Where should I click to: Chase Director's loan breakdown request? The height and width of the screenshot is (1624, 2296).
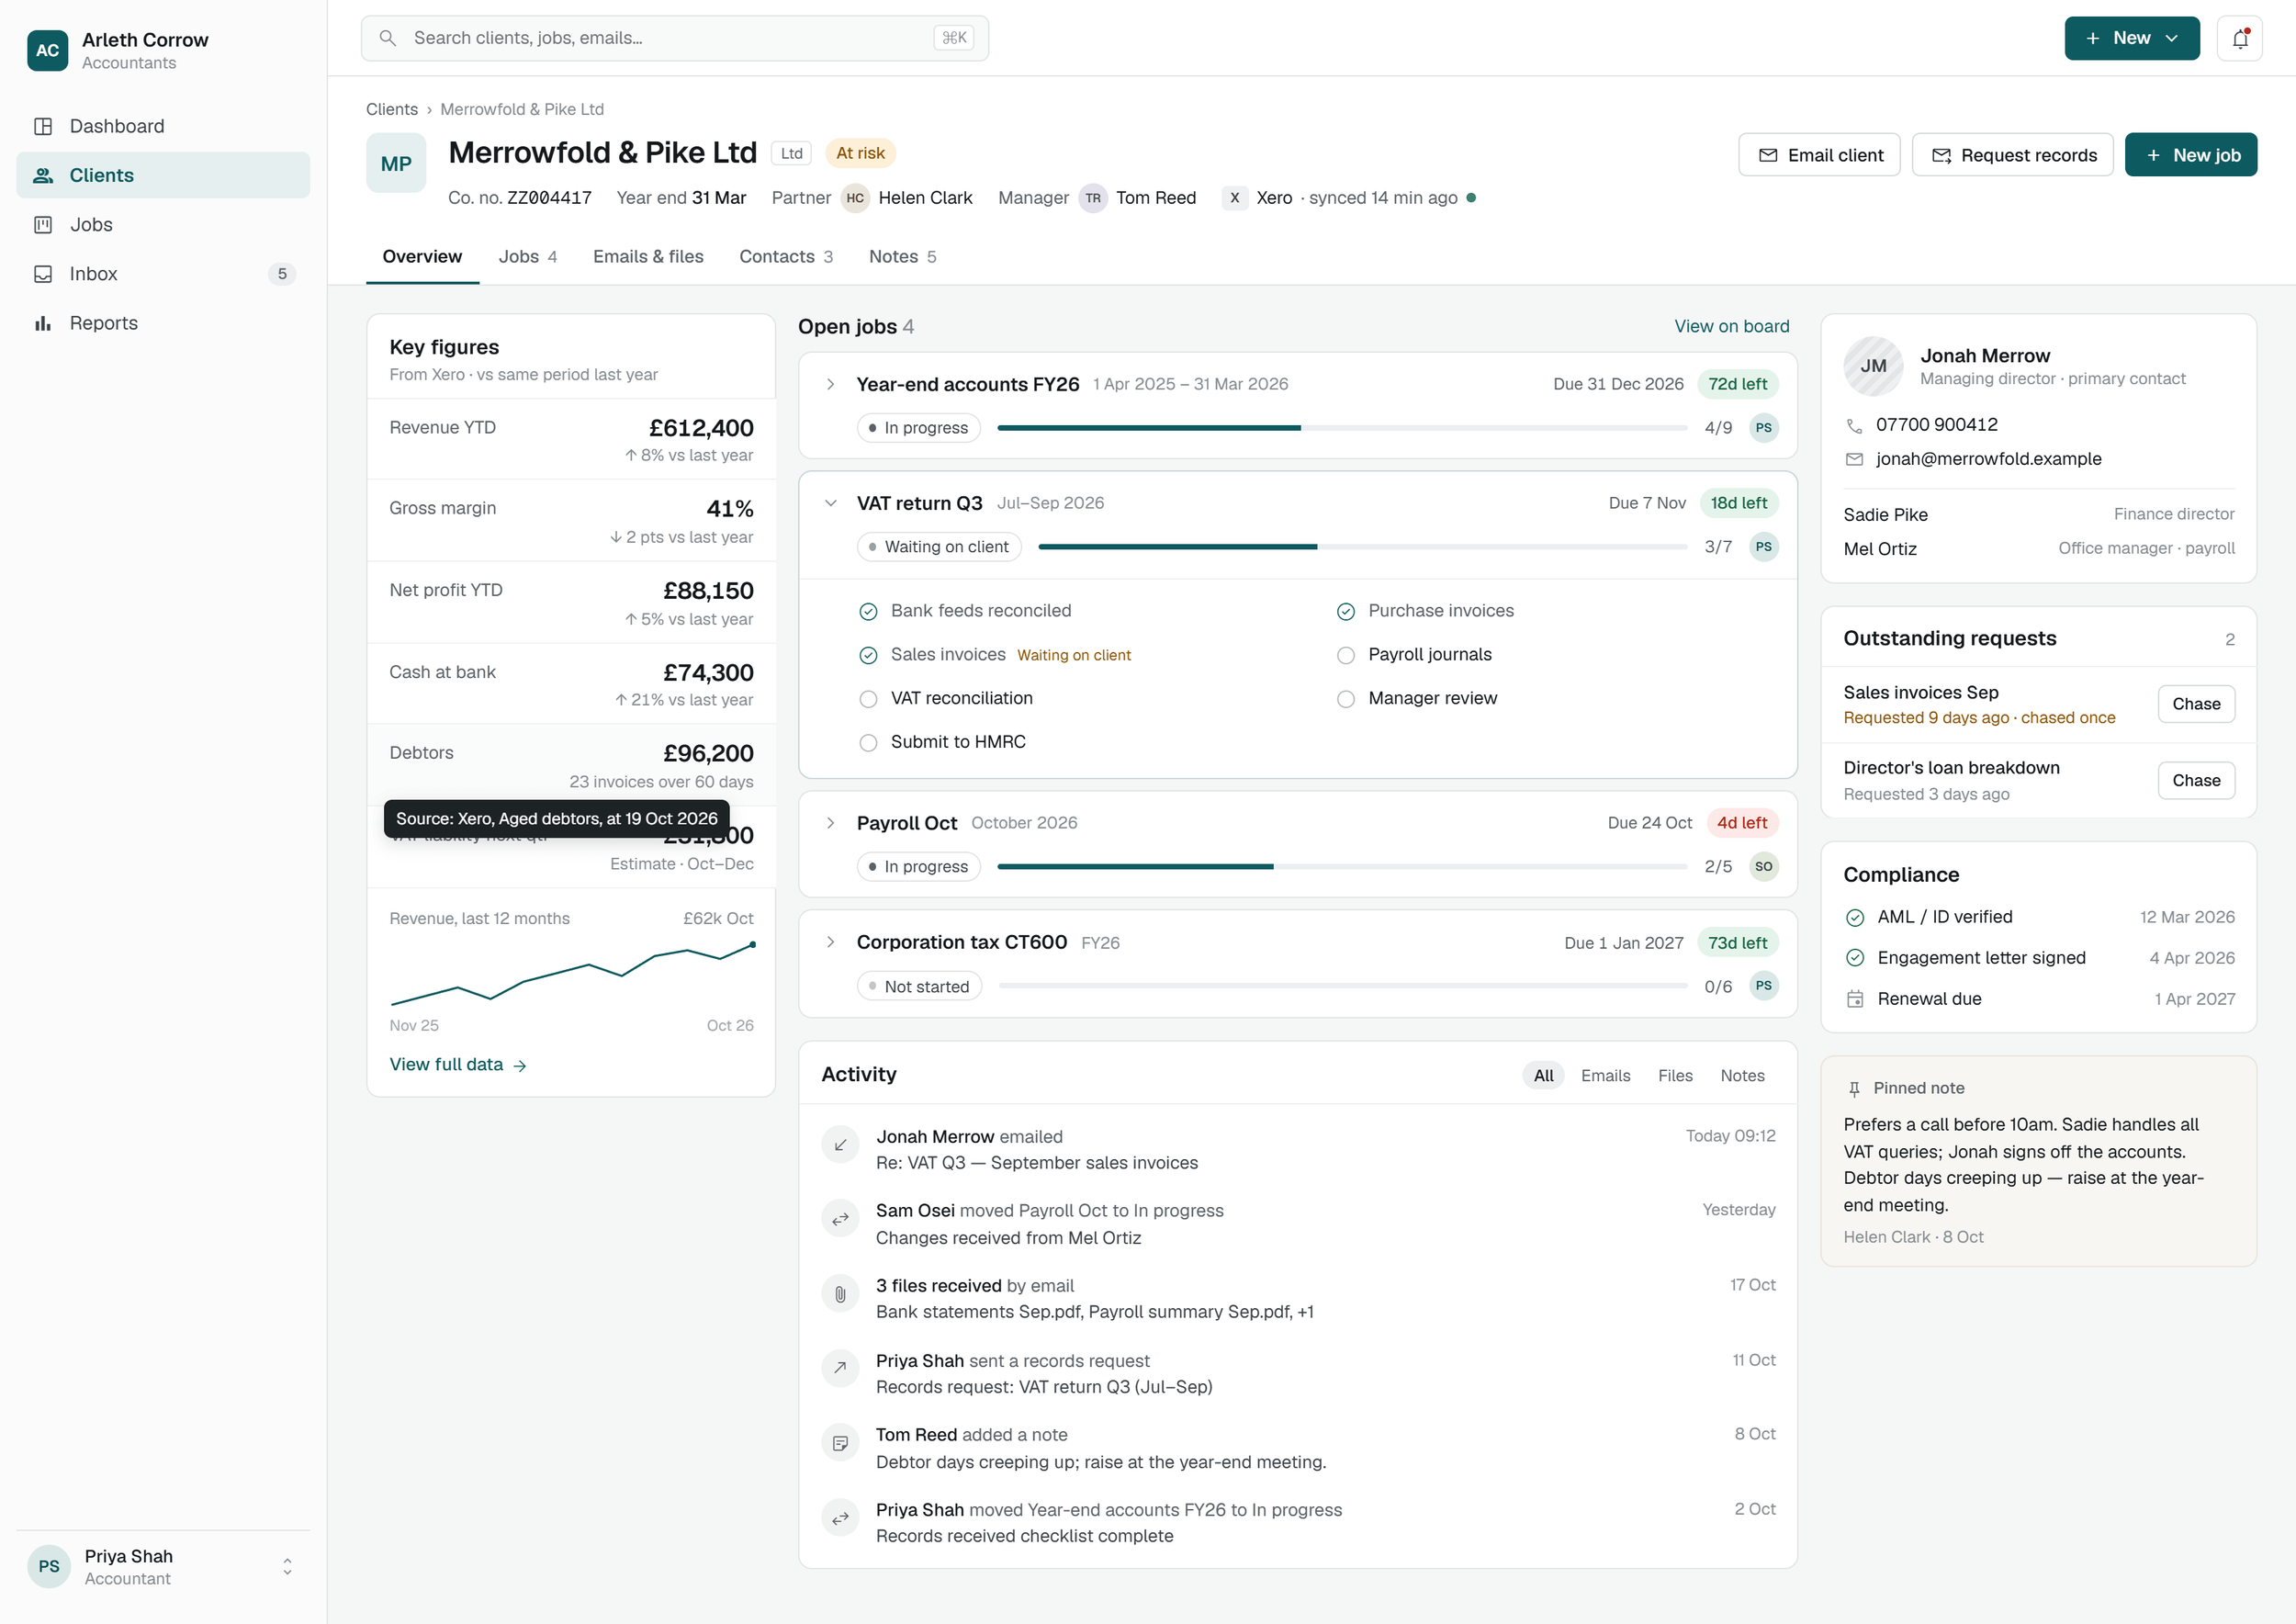2196,781
